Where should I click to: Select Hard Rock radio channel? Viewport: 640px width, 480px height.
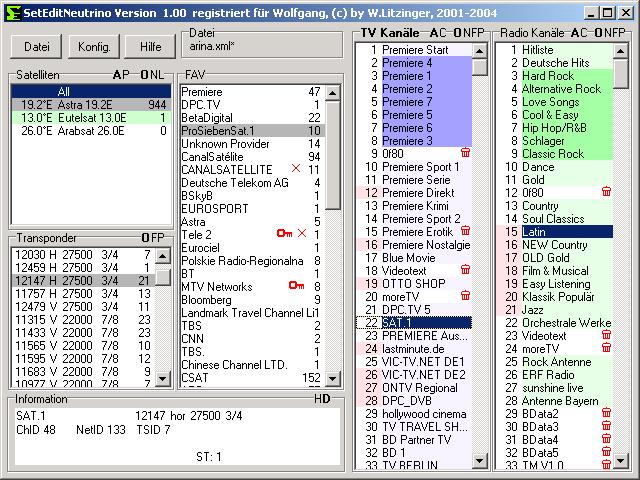(x=555, y=76)
